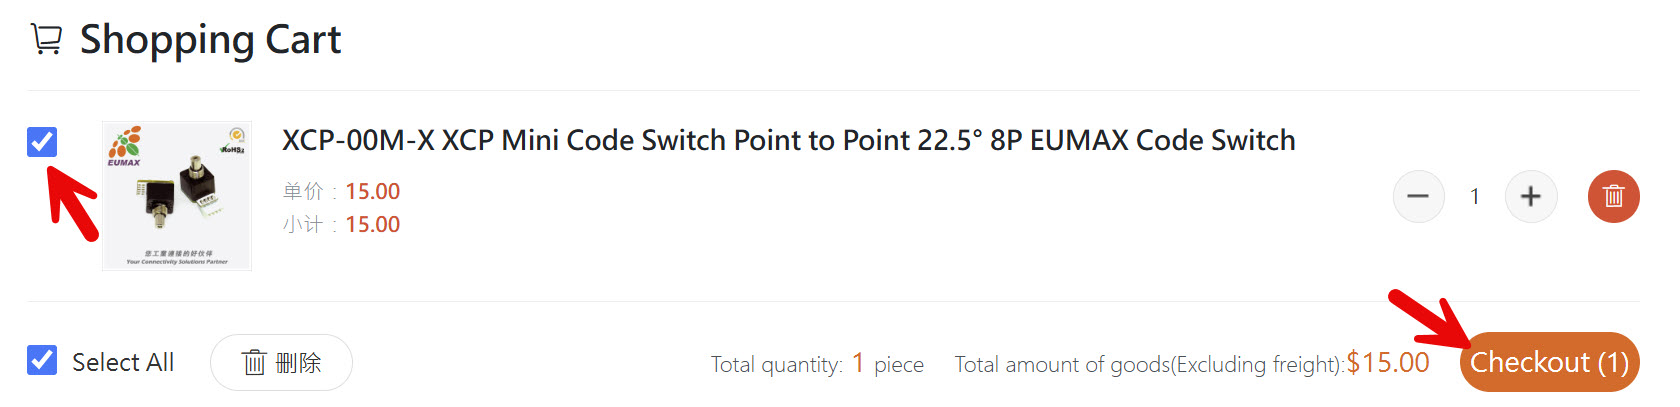
Task: Decrease item quantity with the minus button
Action: pos(1418,196)
